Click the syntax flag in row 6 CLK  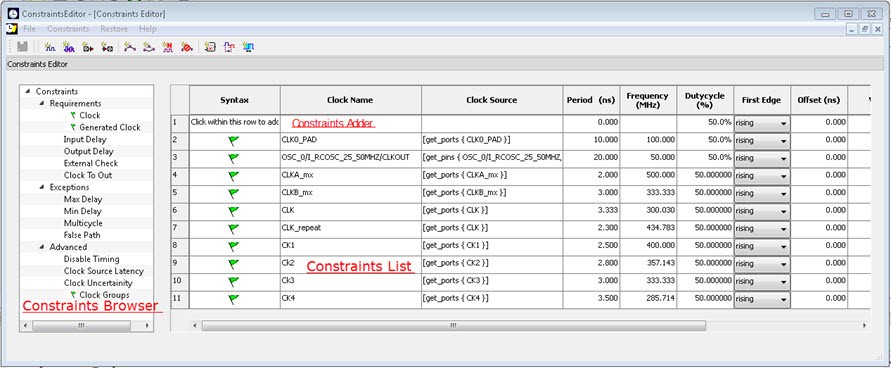(234, 211)
